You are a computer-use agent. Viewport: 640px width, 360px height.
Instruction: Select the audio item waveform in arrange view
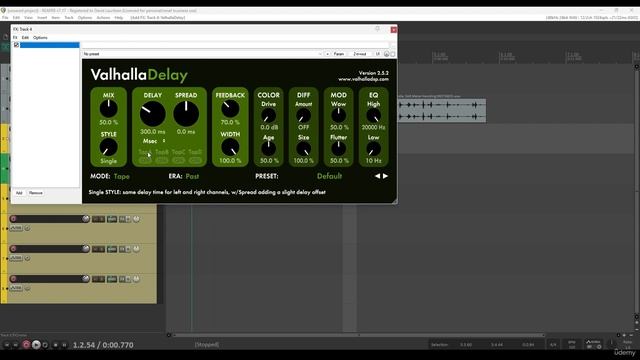[442, 111]
